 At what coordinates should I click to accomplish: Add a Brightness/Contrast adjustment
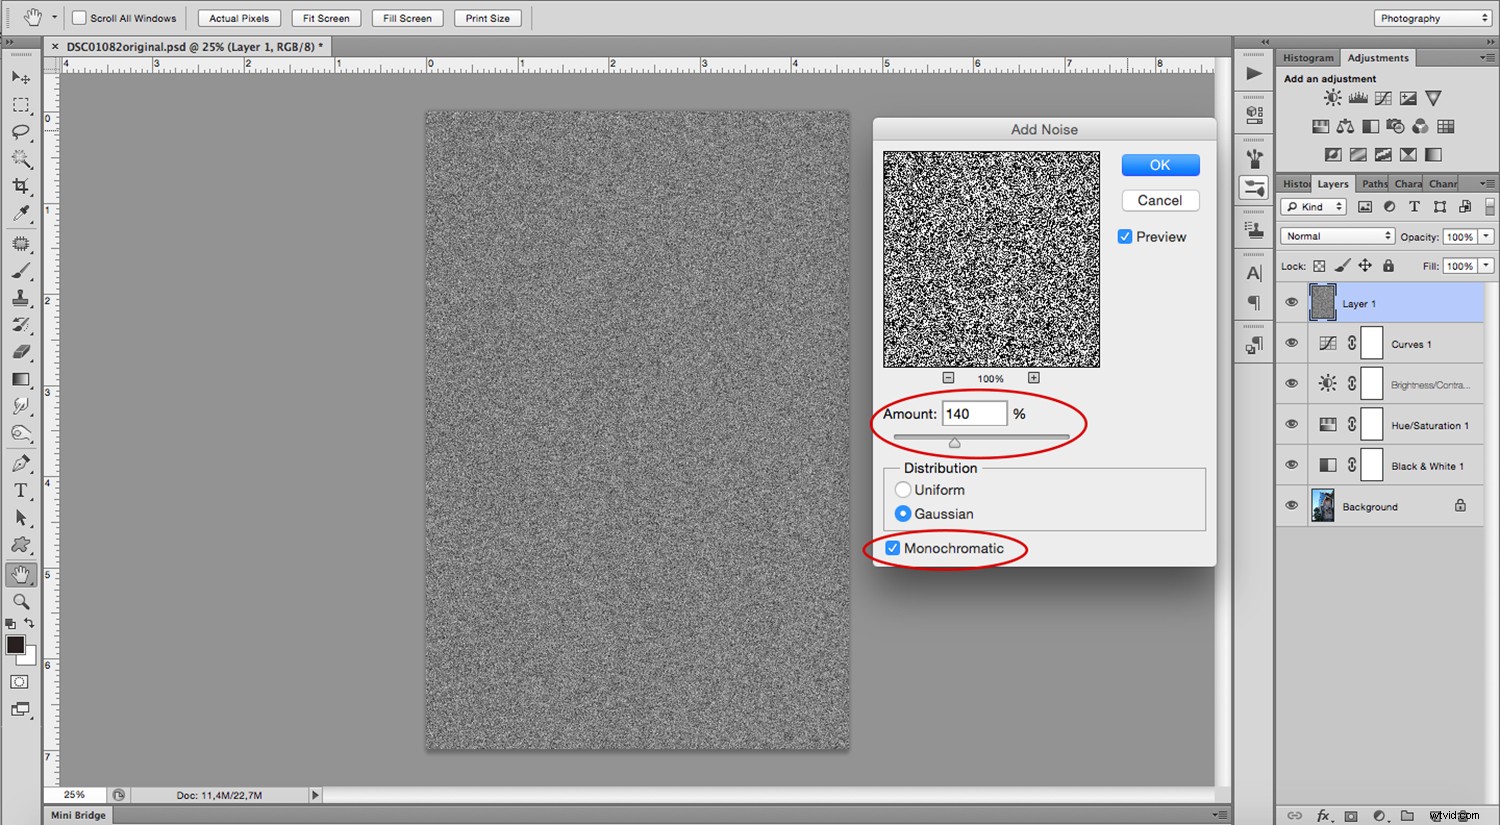point(1332,97)
